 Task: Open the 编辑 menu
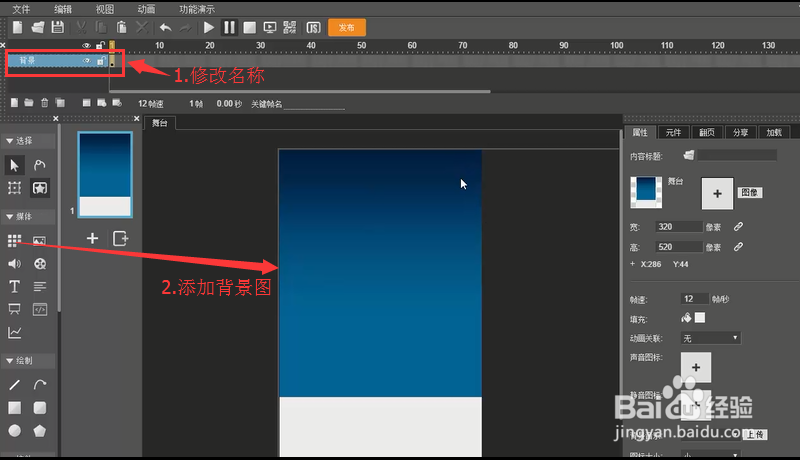point(63,9)
